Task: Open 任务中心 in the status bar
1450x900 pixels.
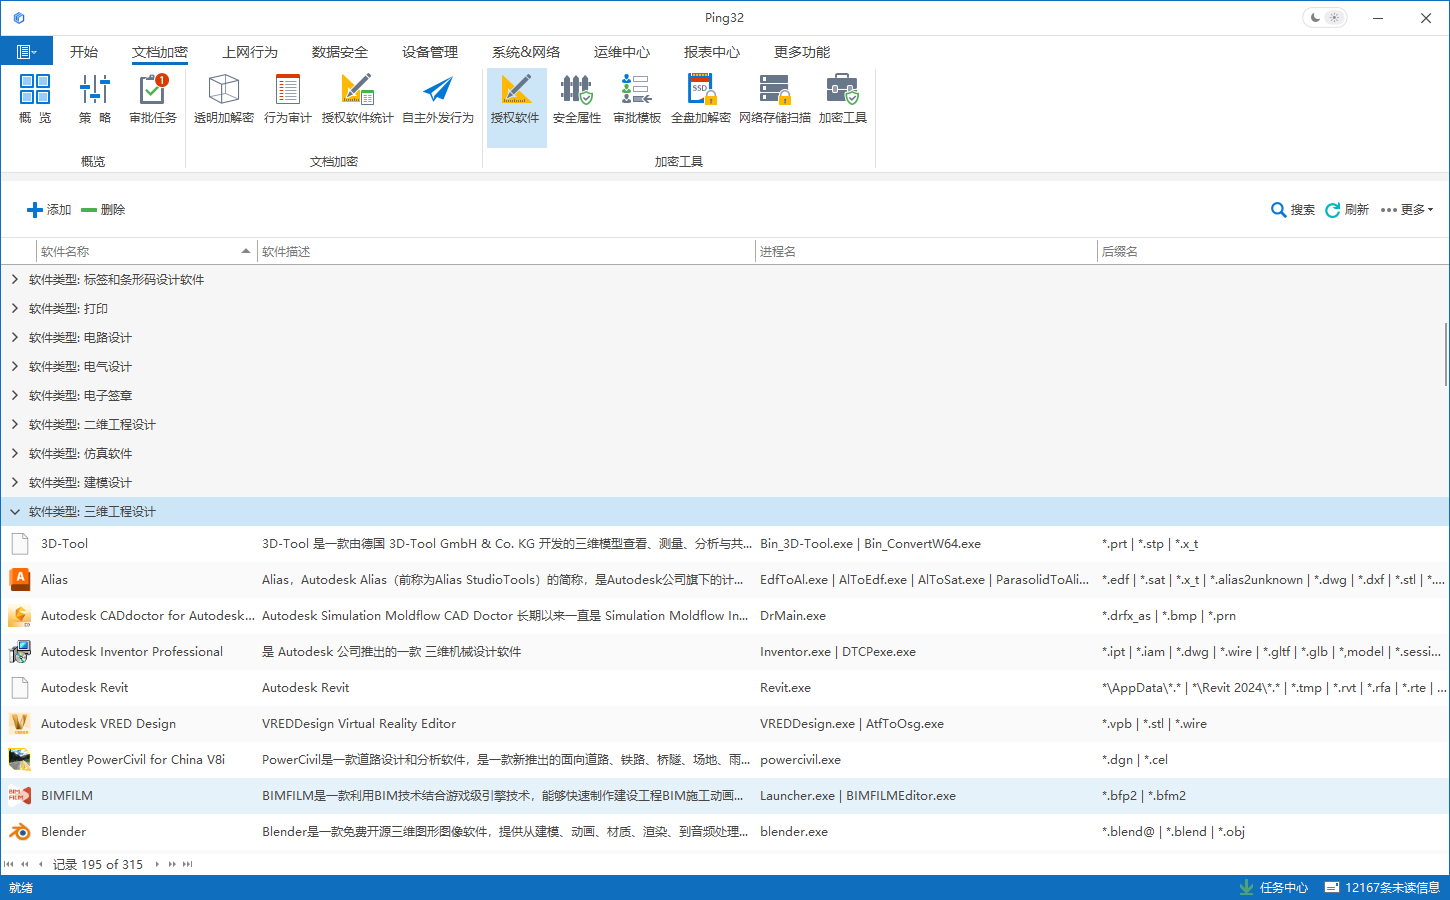Action: (1273, 888)
